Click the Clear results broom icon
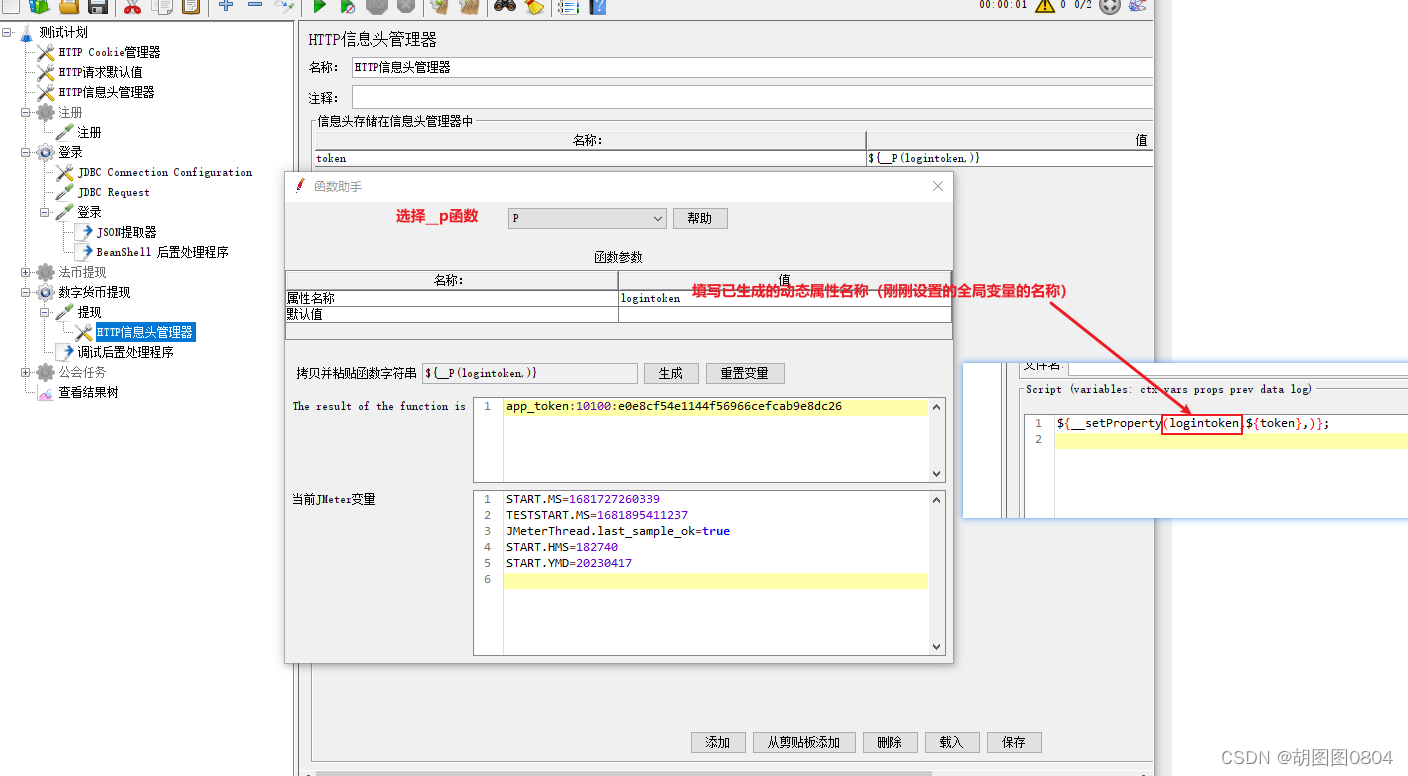Screen dimensions: 1408x776 tap(437, 8)
